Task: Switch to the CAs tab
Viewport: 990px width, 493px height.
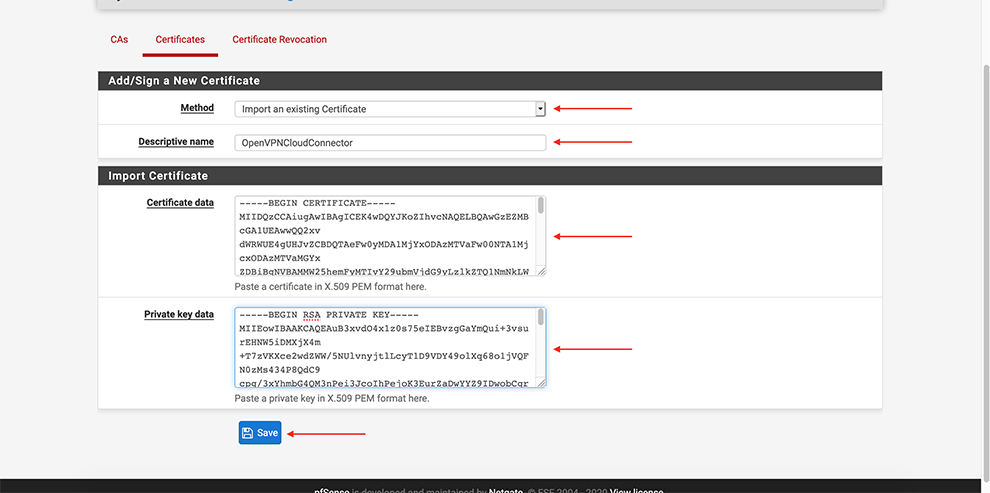Action: pyautogui.click(x=119, y=40)
